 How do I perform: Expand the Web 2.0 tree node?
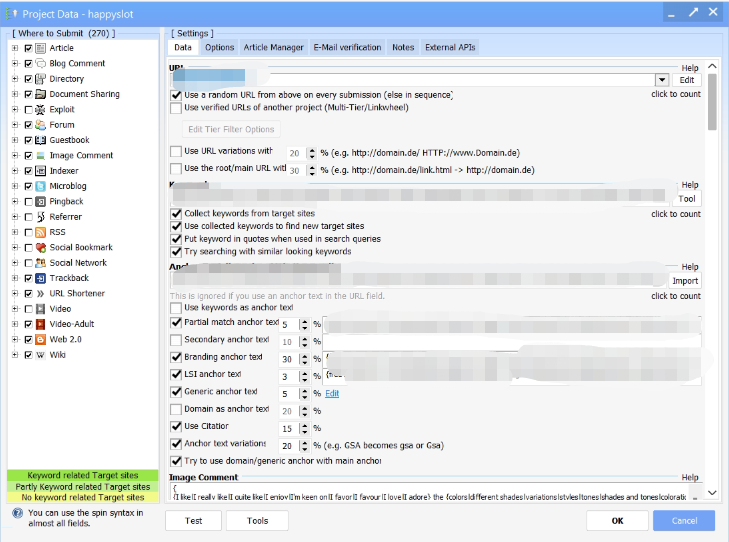(15, 339)
